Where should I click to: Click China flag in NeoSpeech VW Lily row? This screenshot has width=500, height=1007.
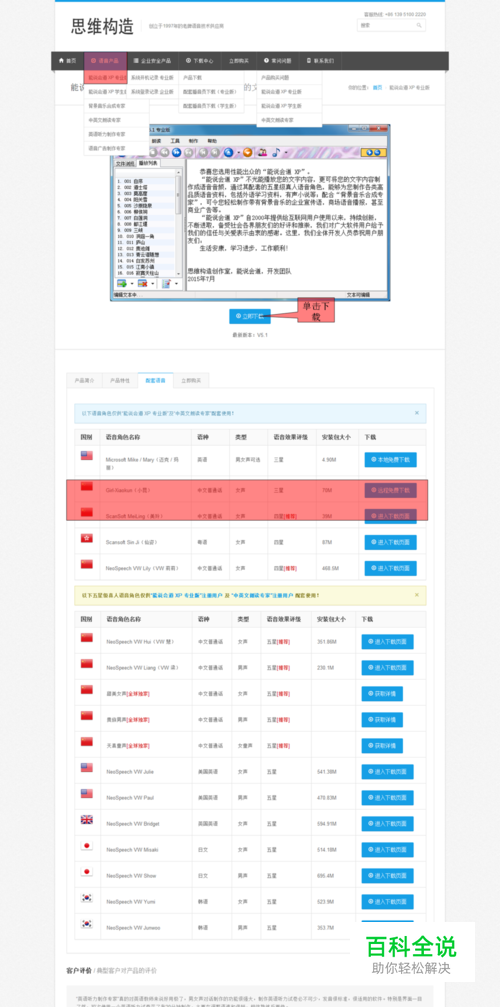[x=87, y=564]
